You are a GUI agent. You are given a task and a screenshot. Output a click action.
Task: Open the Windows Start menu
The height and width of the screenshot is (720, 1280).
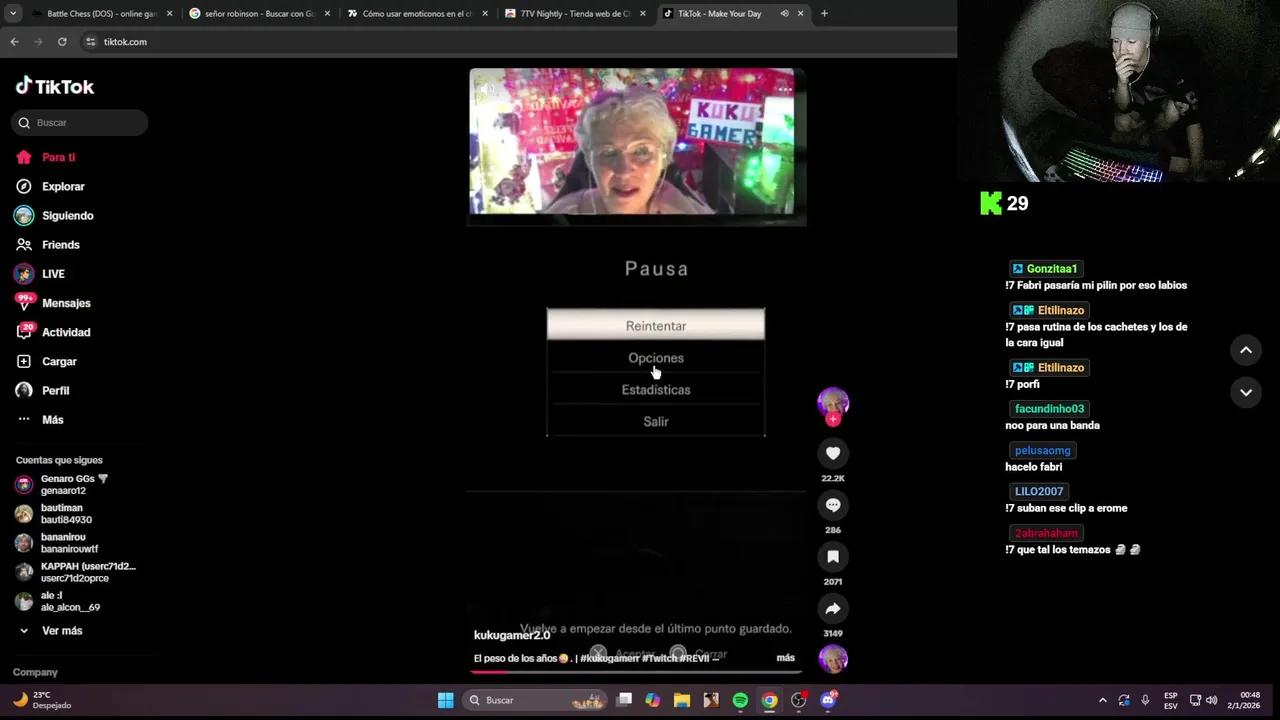pyautogui.click(x=445, y=700)
